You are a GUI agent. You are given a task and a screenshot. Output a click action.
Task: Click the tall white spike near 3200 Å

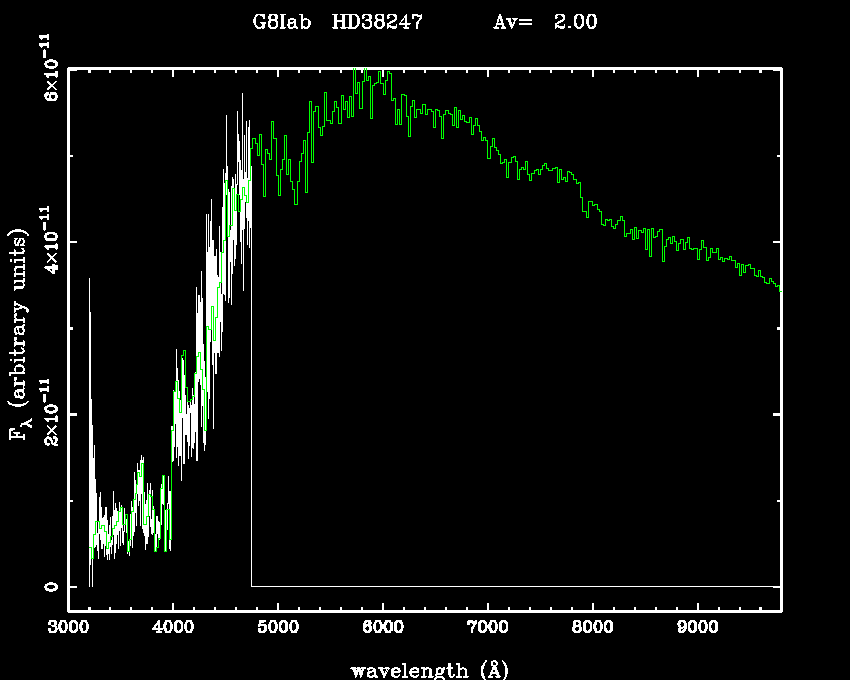coord(90,300)
